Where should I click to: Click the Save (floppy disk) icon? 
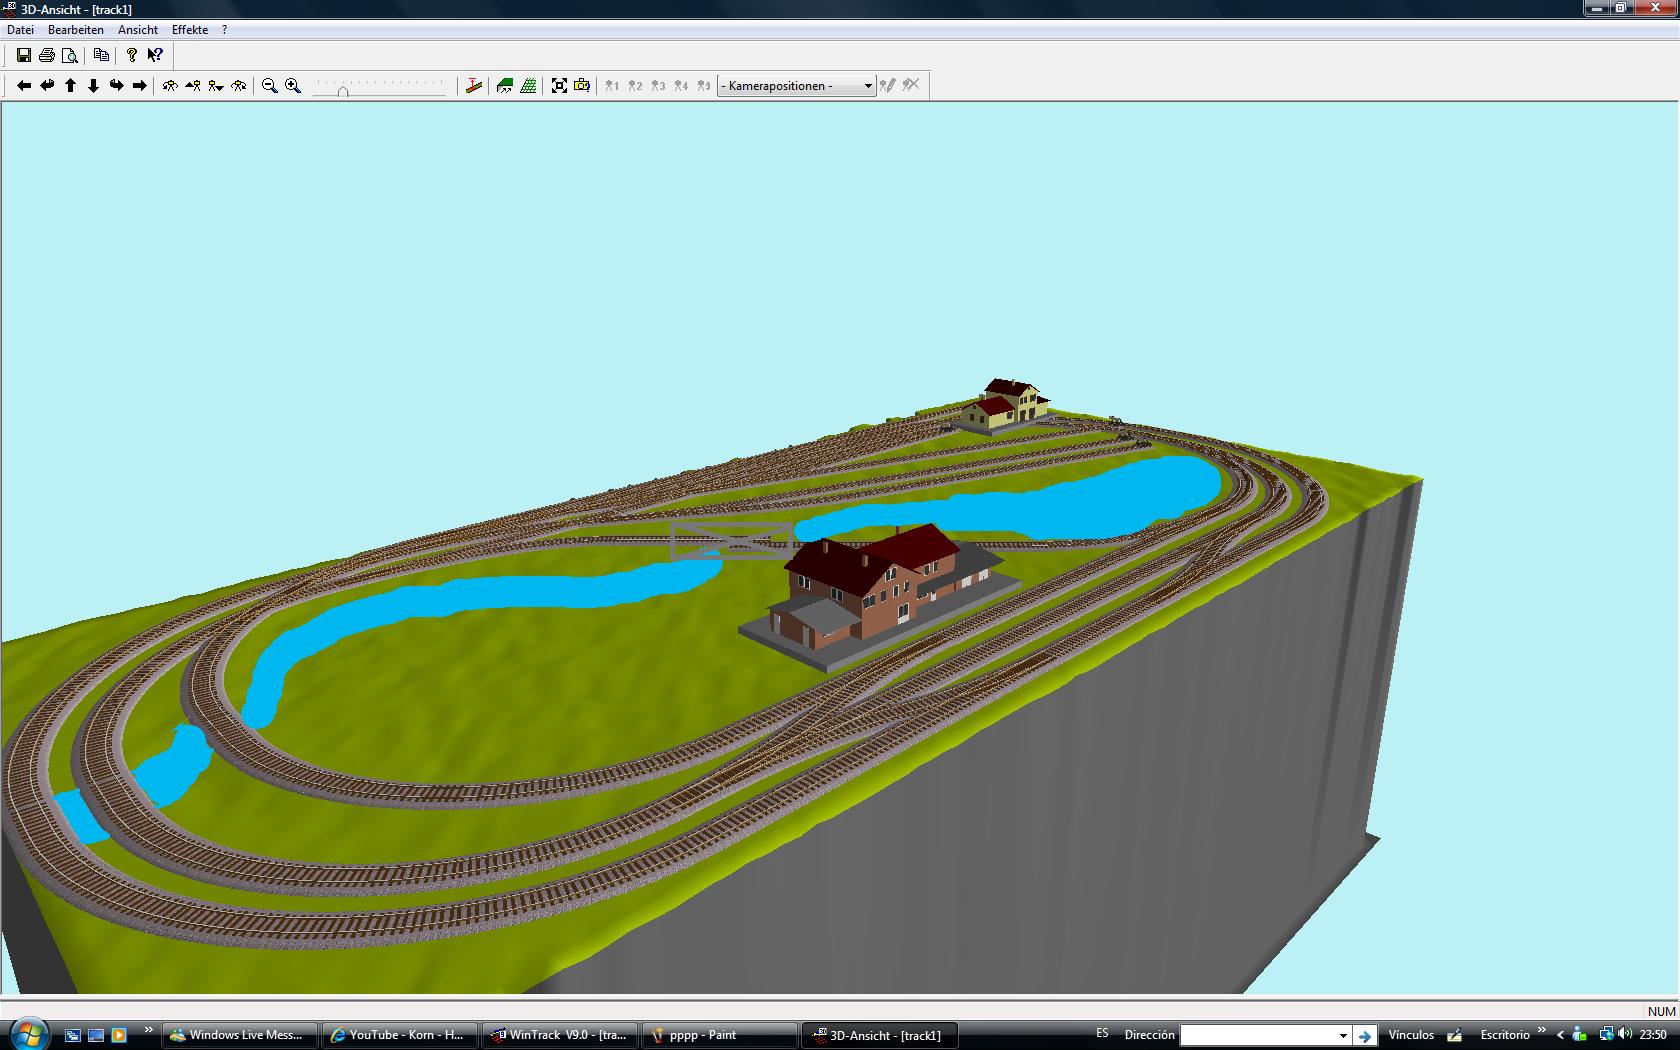[x=23, y=55]
